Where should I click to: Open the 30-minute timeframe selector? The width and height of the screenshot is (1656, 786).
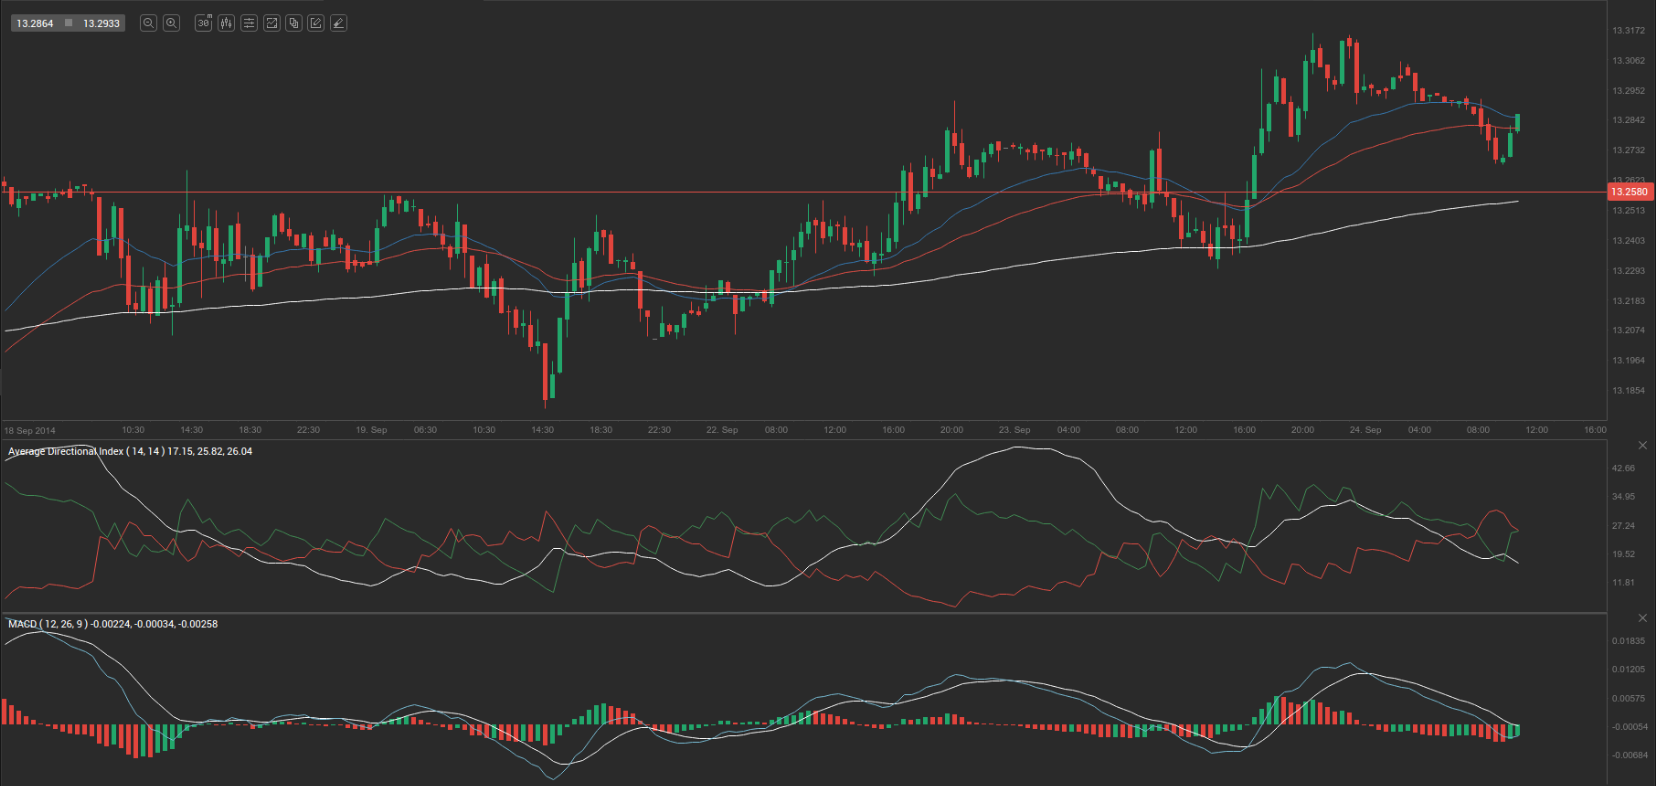[204, 23]
